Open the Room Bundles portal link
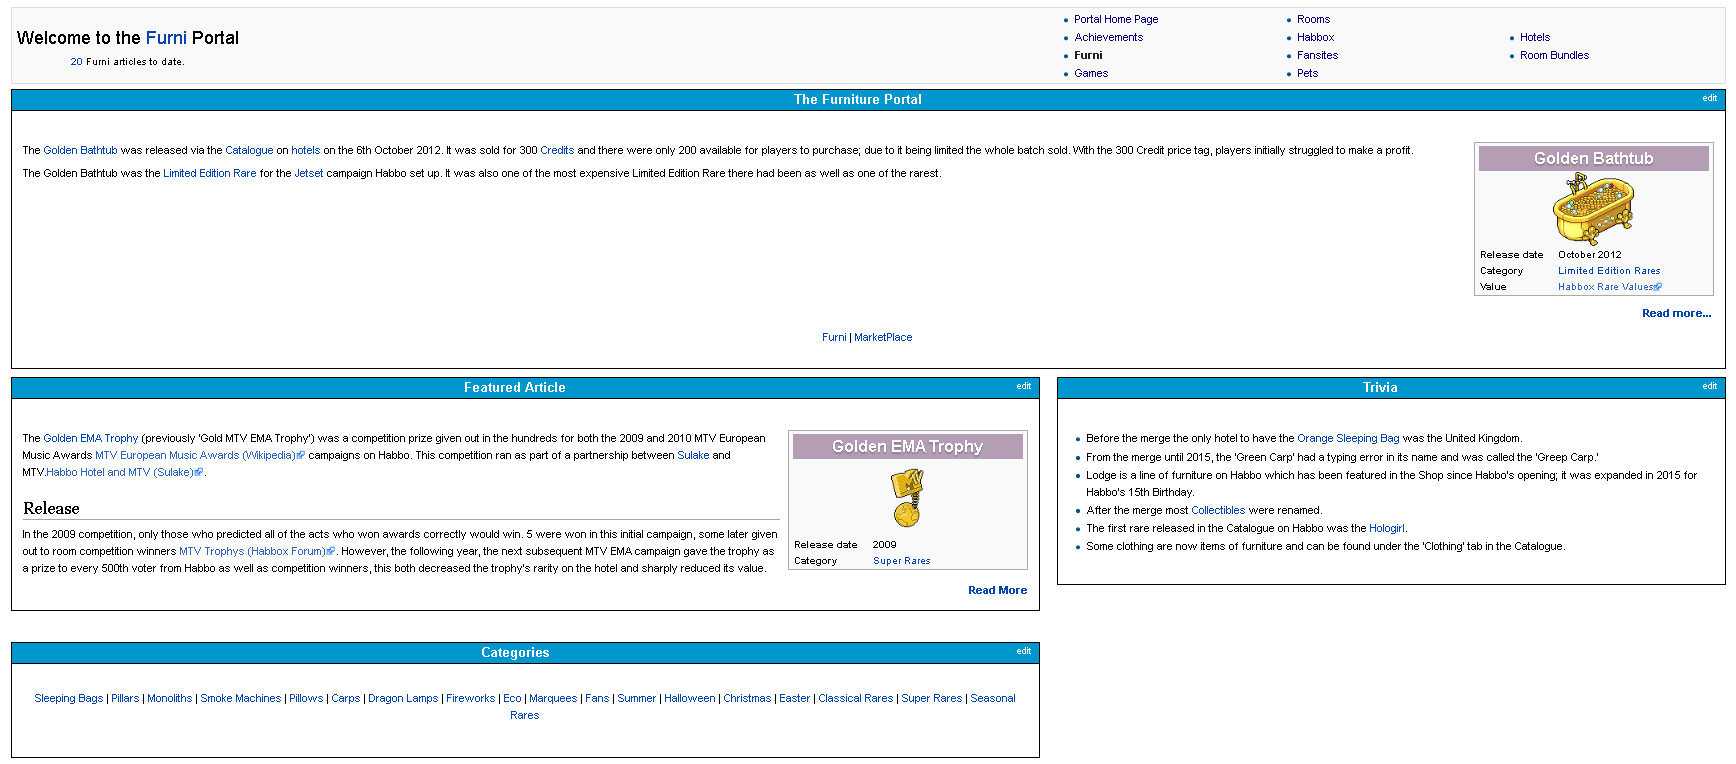The image size is (1736, 764). point(1554,55)
